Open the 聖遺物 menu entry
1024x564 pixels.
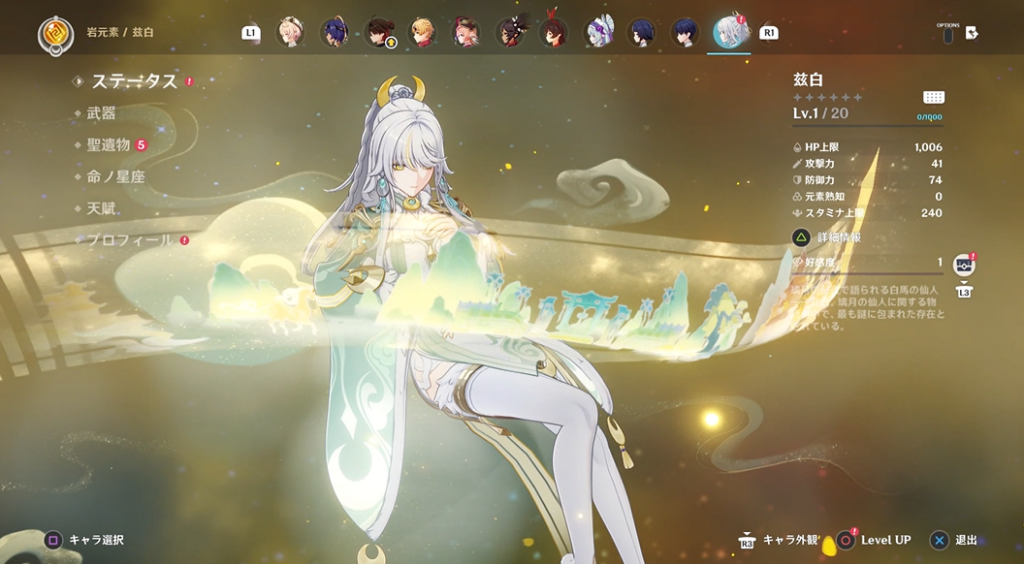(x=108, y=145)
